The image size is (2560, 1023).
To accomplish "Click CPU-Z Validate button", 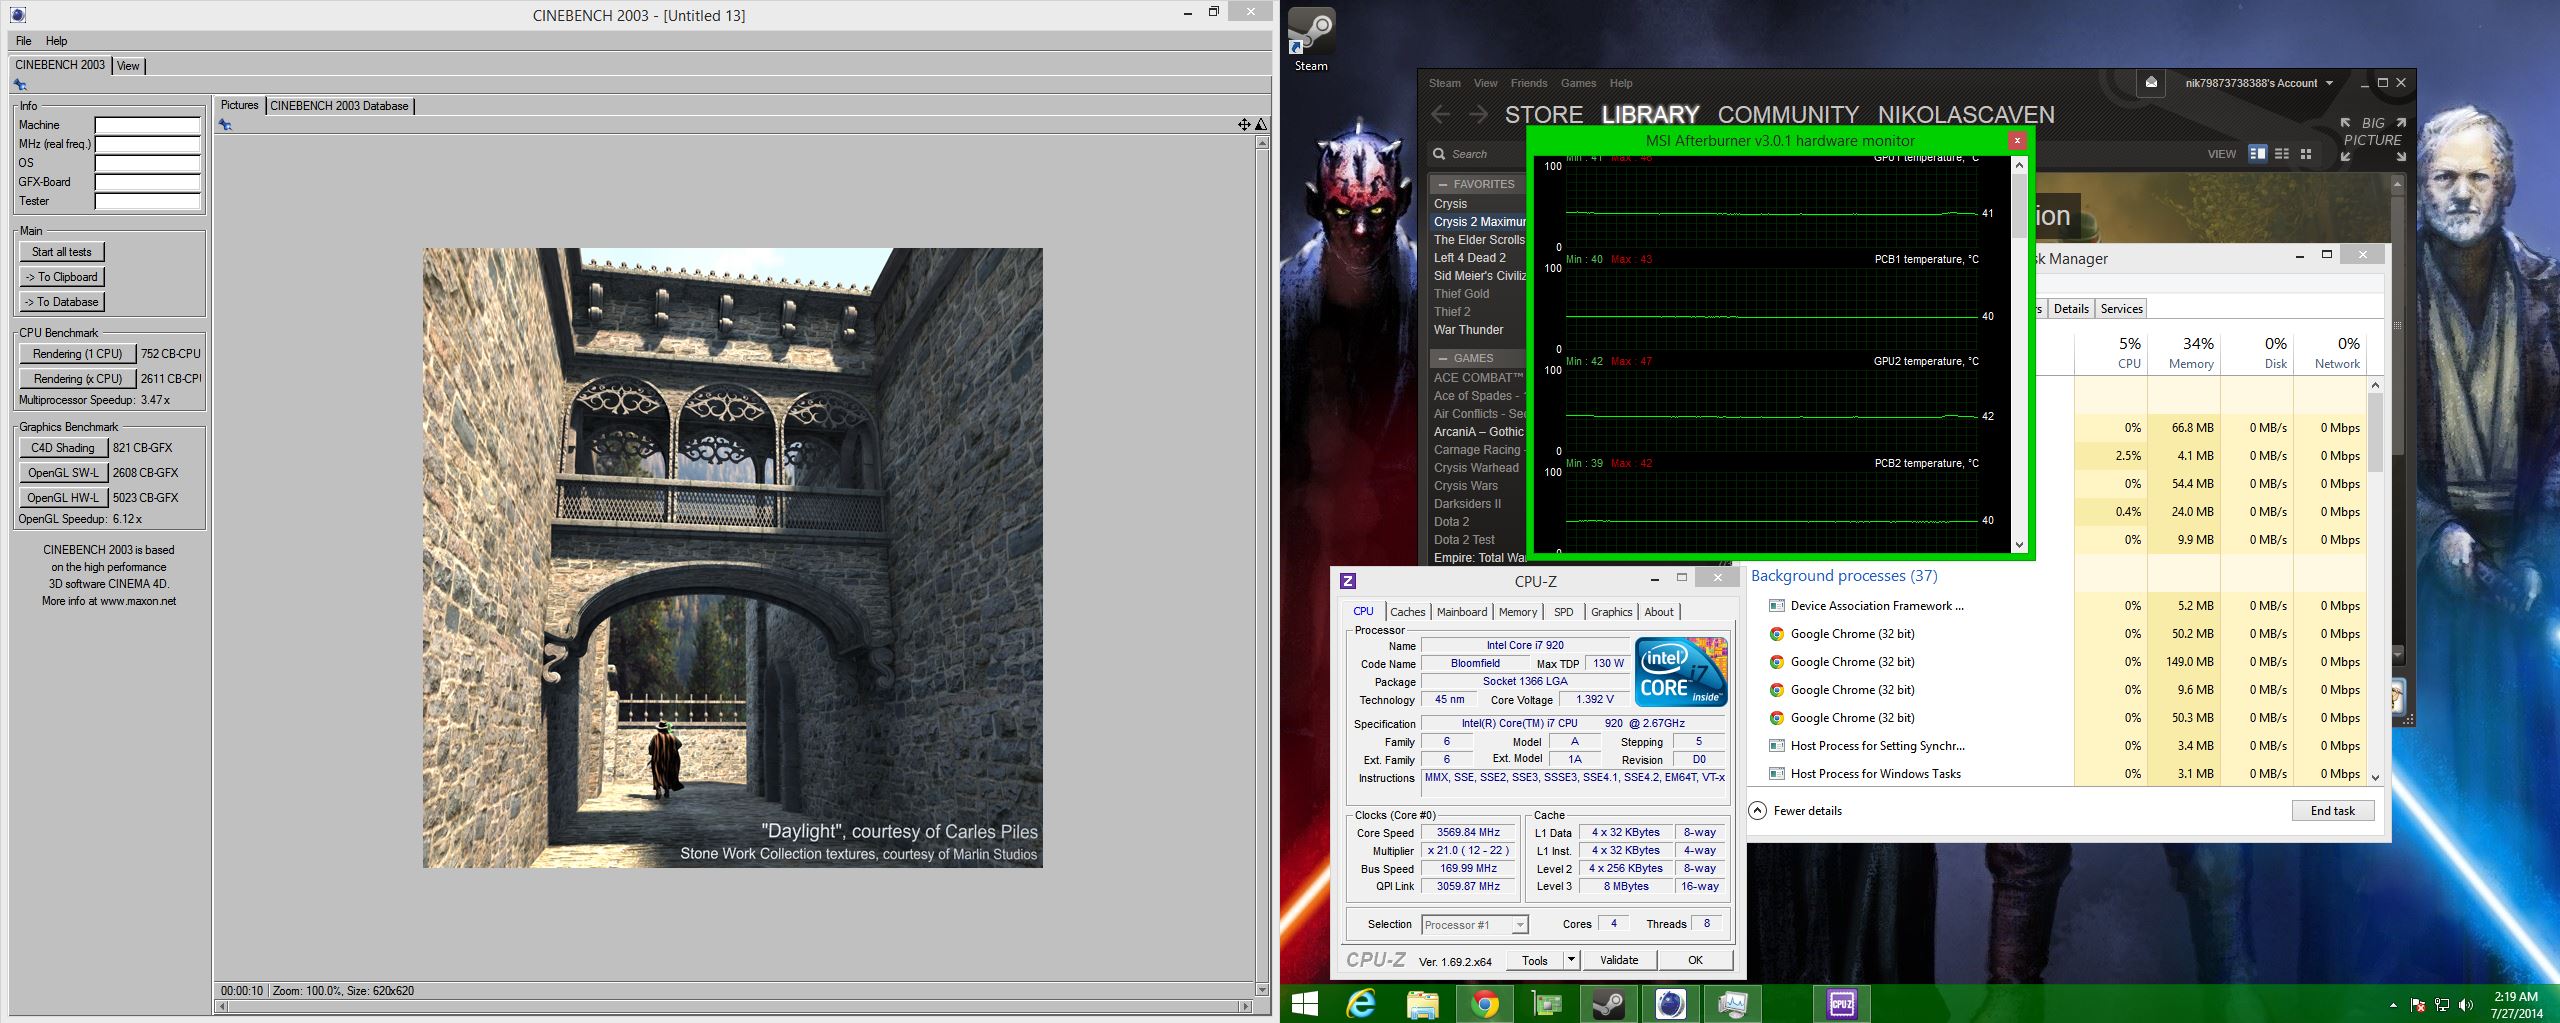I will coord(1619,960).
